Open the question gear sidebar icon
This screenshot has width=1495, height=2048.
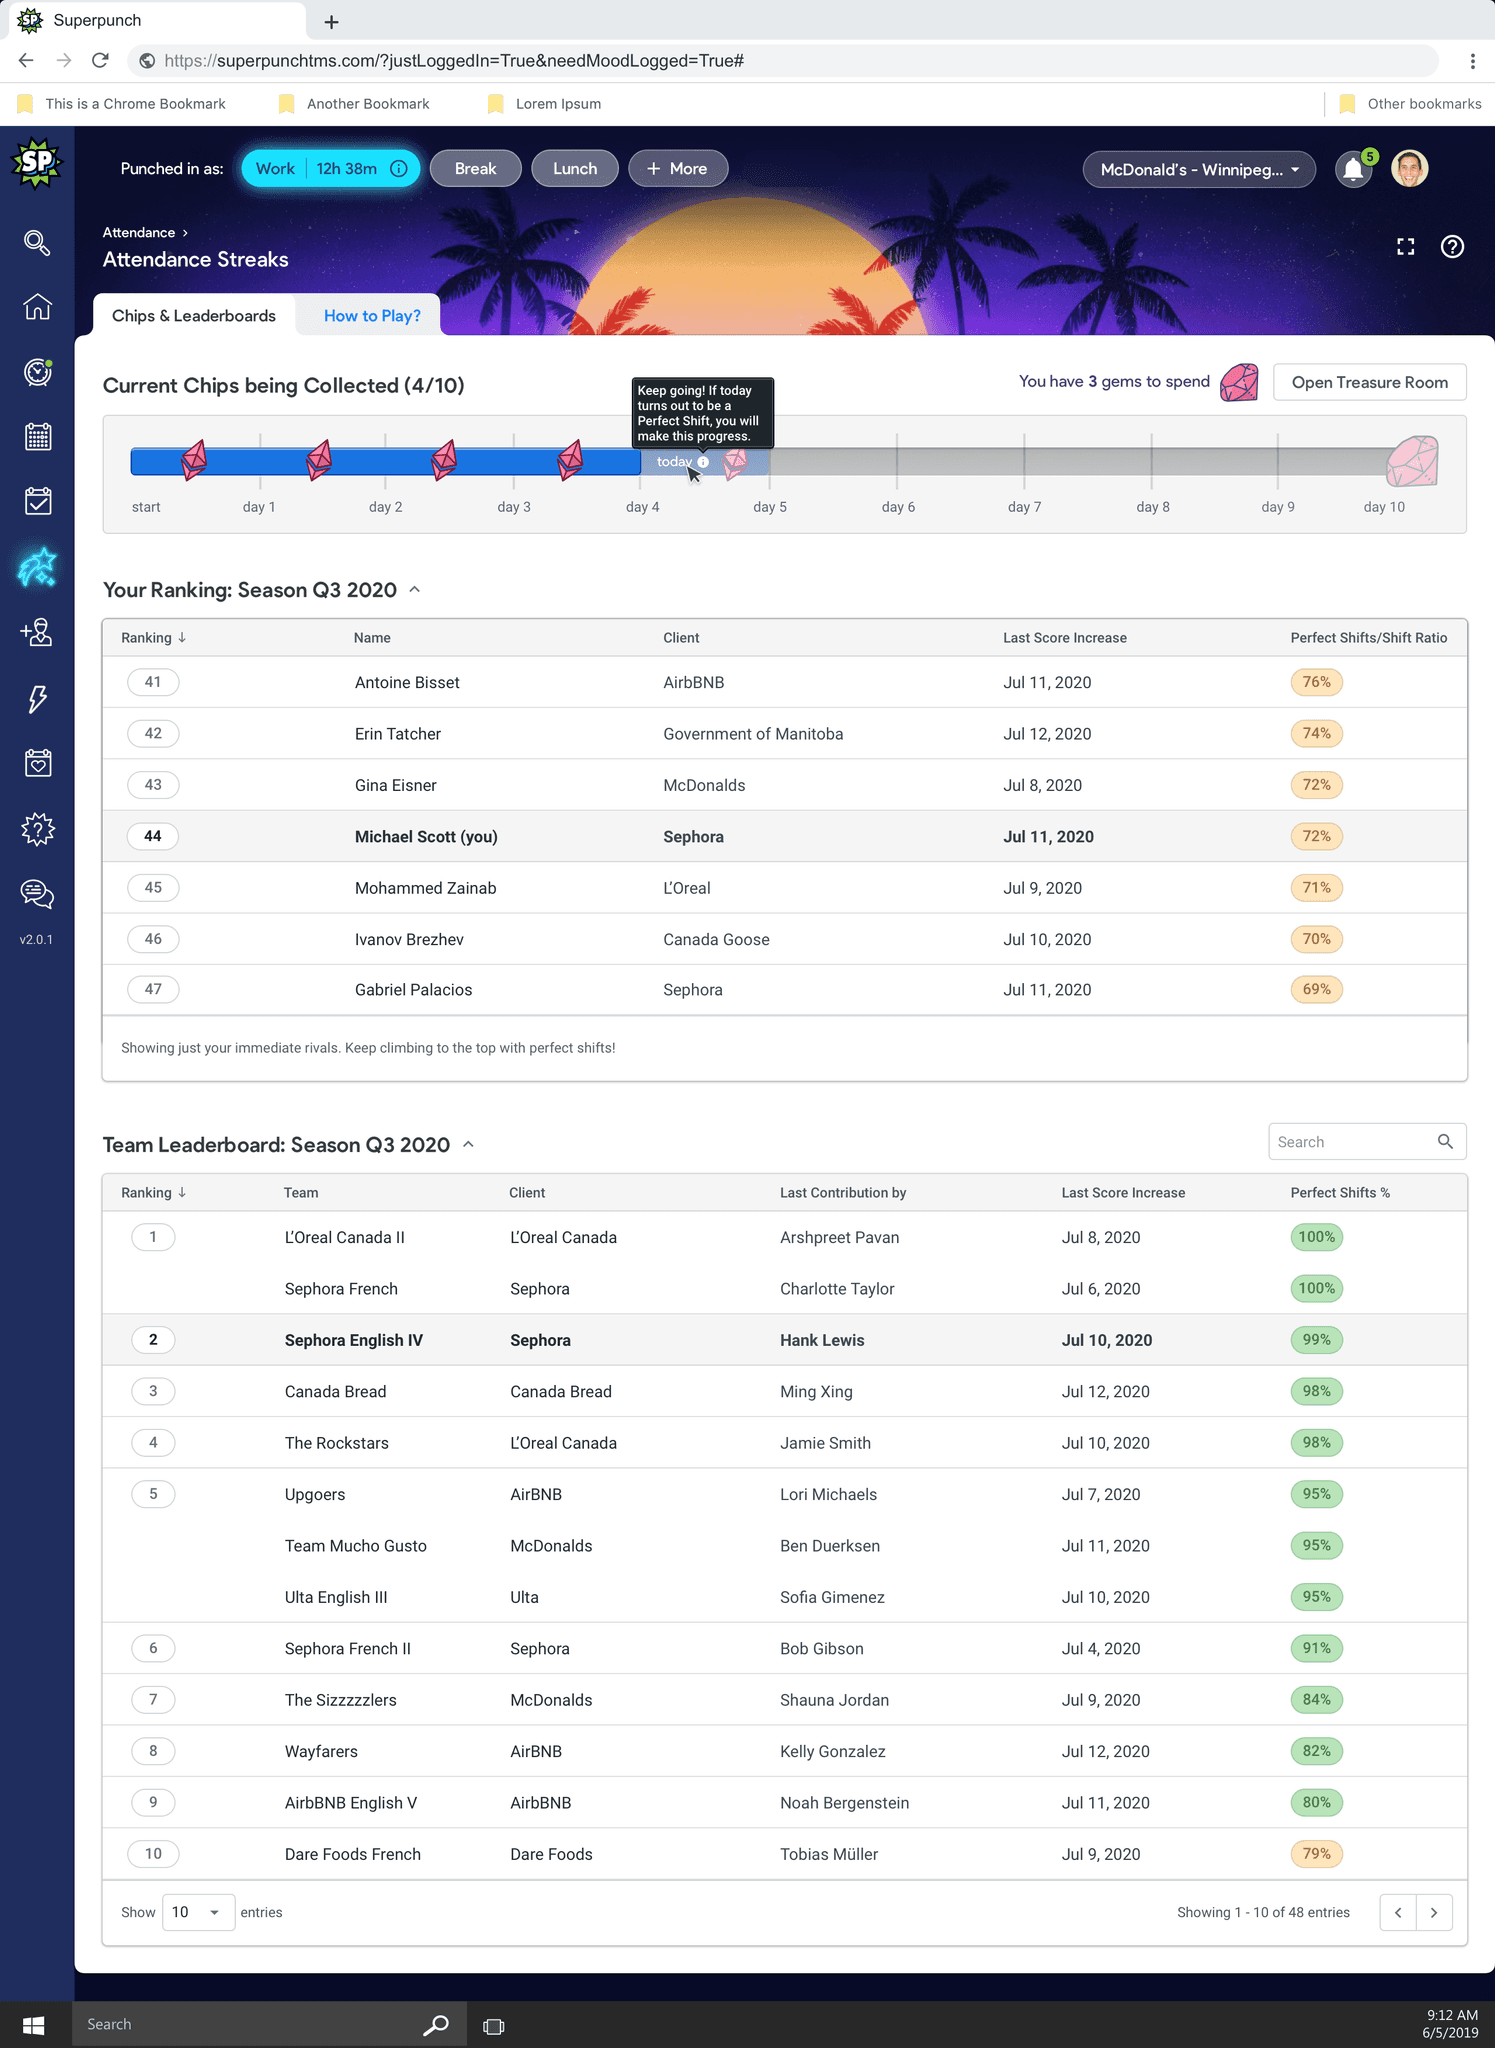pyautogui.click(x=37, y=828)
